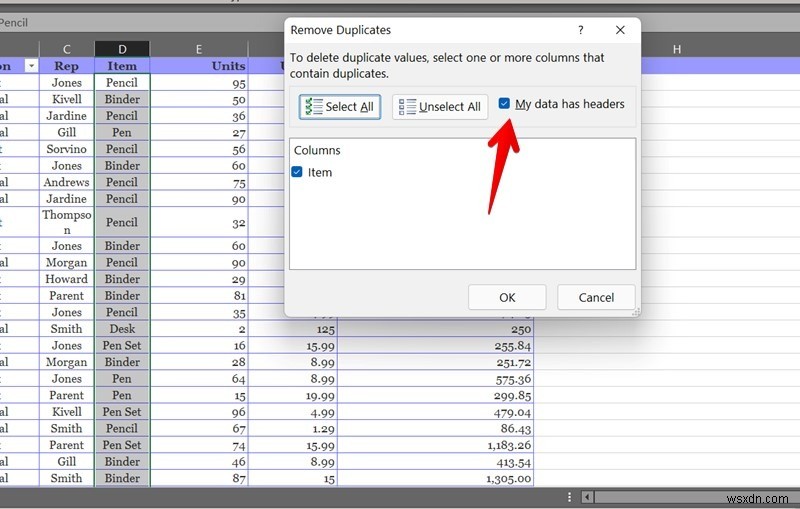Select the cell with value 125
This screenshot has height=509, width=800.
click(293, 329)
